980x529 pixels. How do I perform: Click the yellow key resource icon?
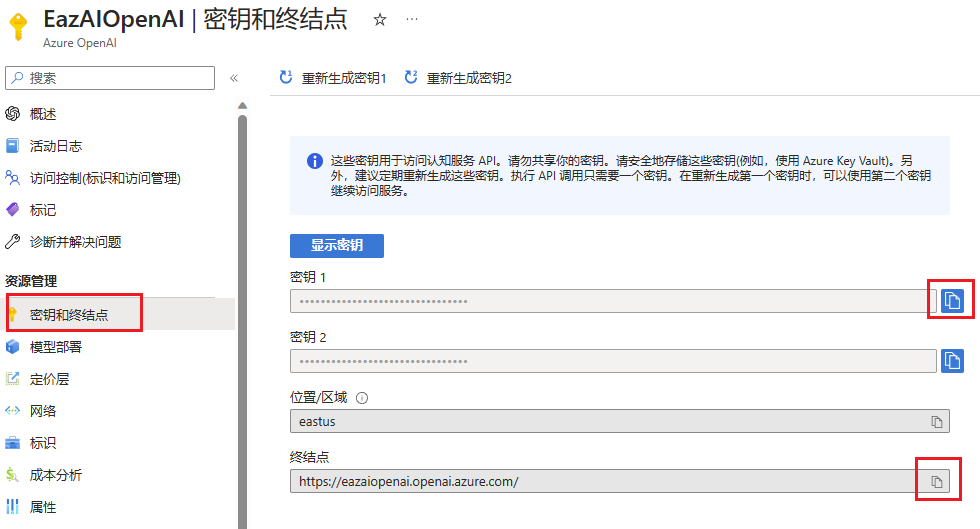[x=19, y=27]
